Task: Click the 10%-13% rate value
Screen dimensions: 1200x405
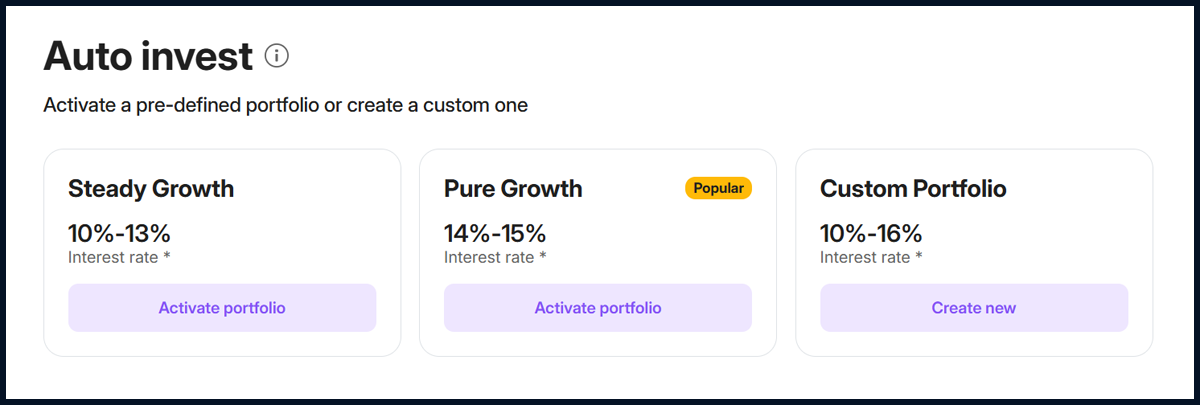Action: (119, 234)
